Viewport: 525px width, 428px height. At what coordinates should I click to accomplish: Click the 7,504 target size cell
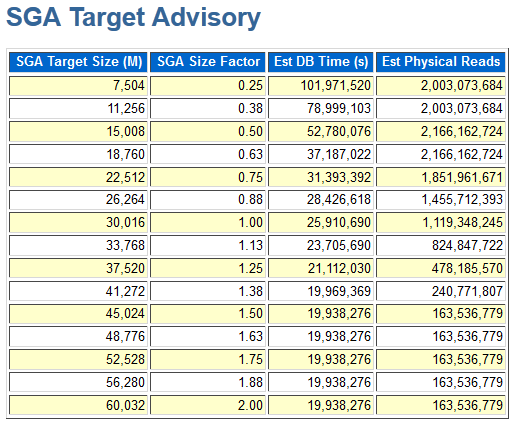coord(78,86)
